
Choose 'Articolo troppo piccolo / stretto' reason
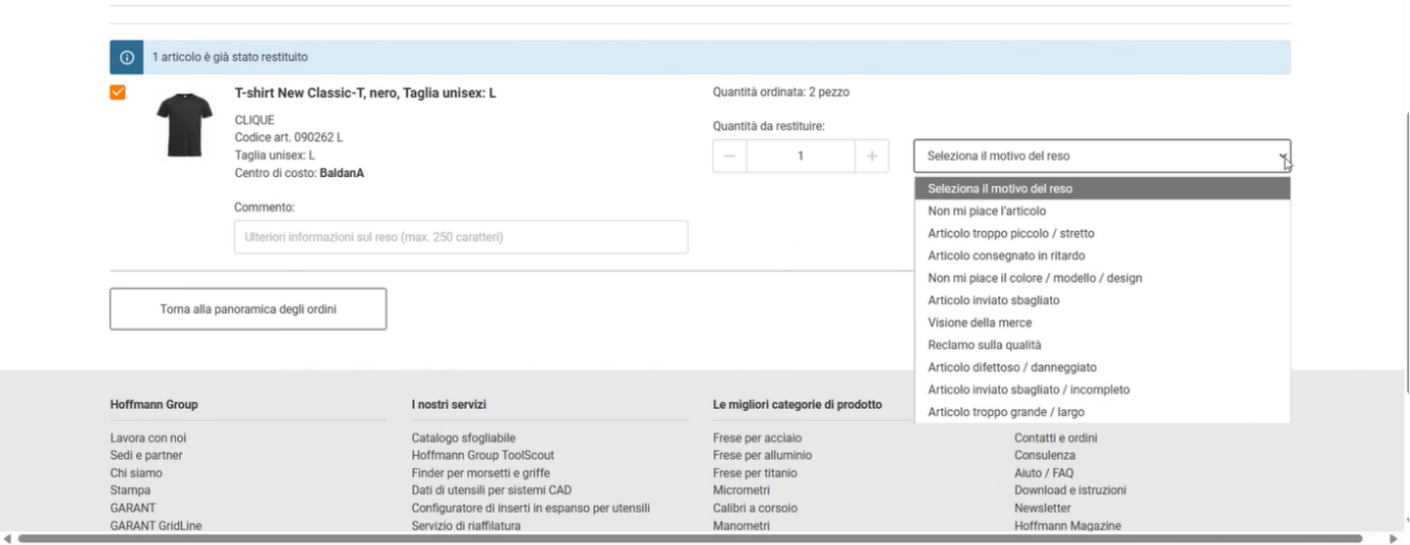[1011, 233]
